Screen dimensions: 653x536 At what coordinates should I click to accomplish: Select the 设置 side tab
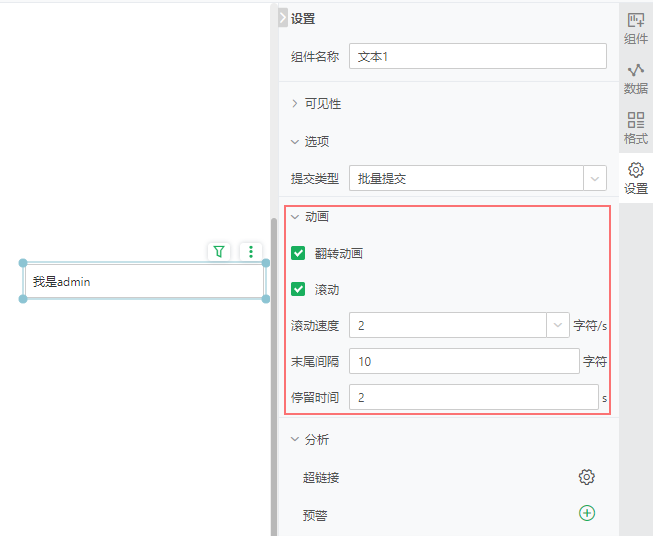pos(636,179)
